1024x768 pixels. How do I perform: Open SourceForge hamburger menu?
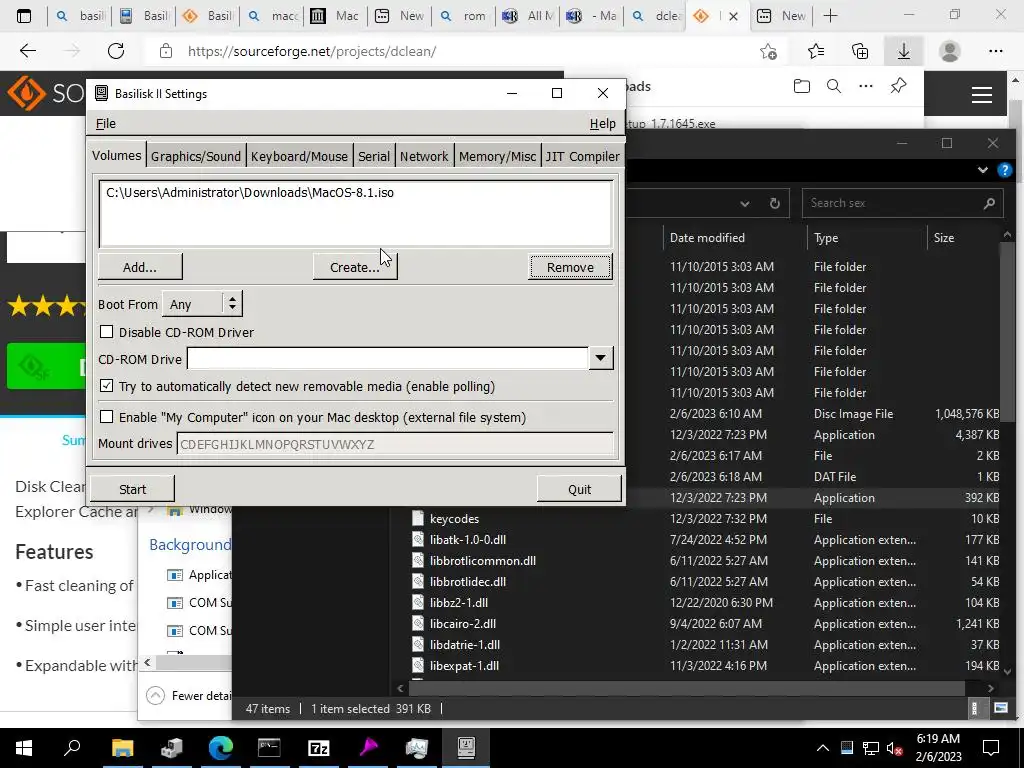(x=982, y=95)
